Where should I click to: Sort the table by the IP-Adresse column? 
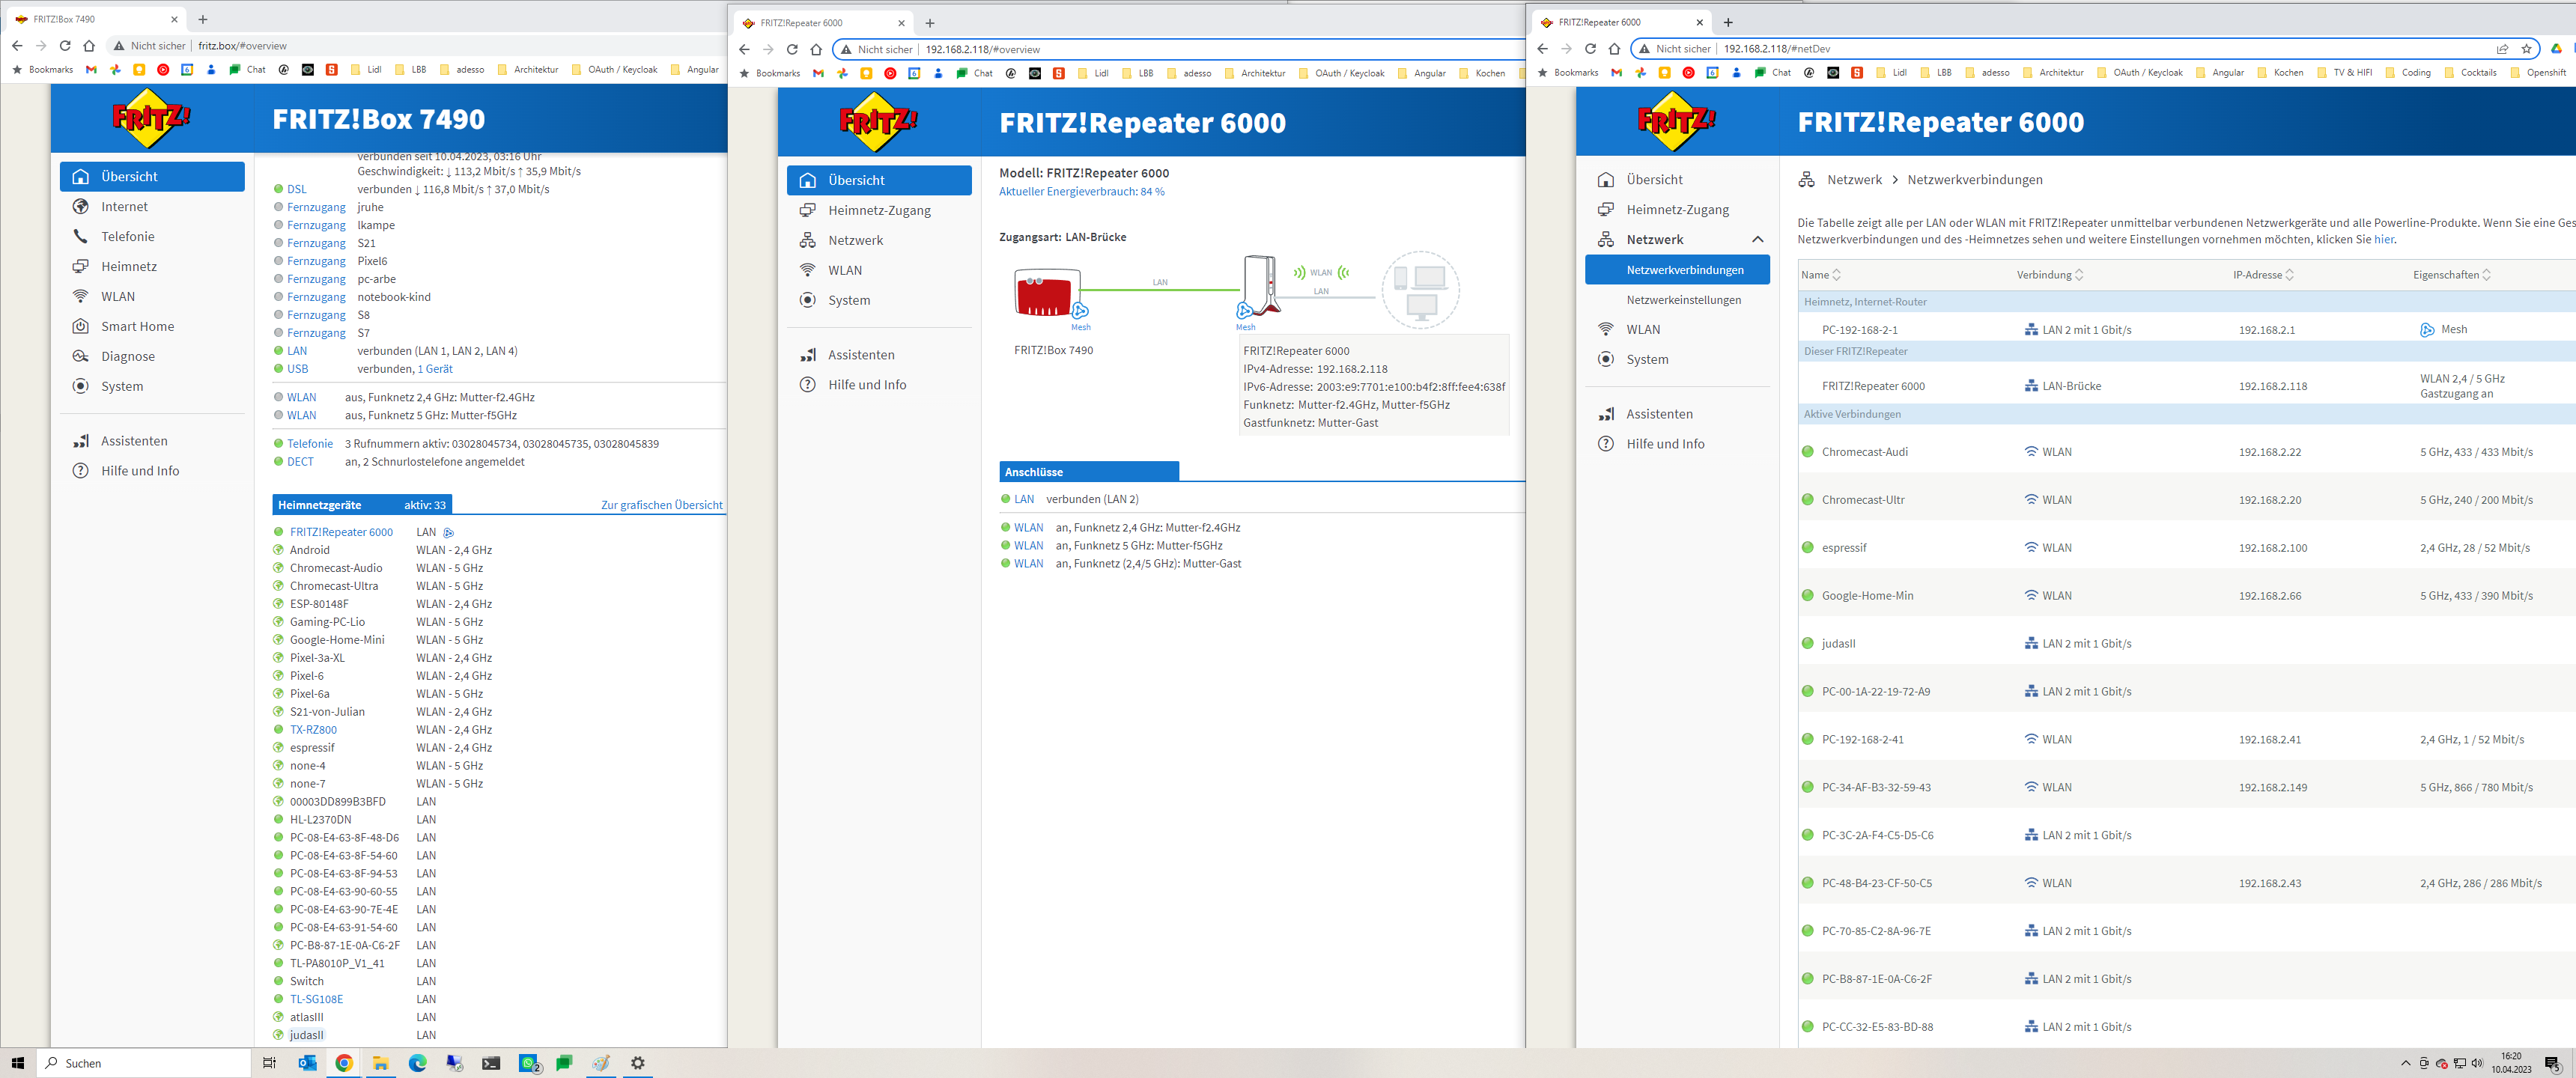coord(2263,275)
